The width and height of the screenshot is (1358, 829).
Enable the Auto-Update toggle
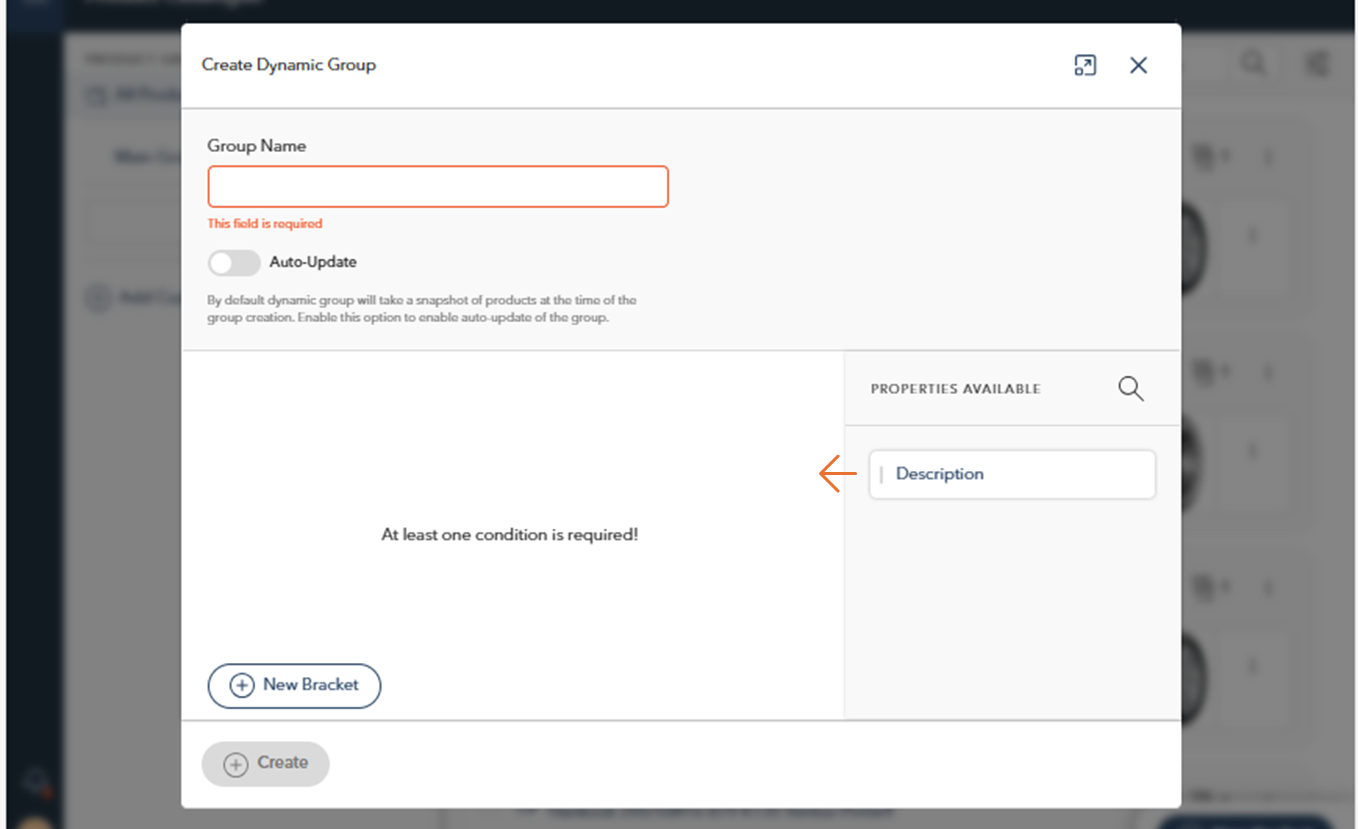tap(234, 262)
